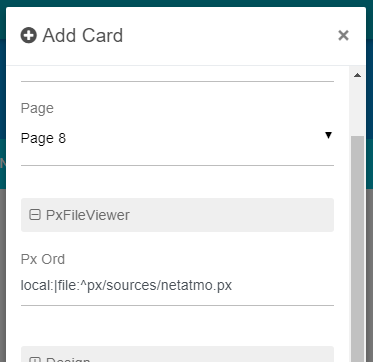Click the Page 8 selected value text
Image resolution: width=373 pixels, height=362 pixels.
(x=43, y=138)
